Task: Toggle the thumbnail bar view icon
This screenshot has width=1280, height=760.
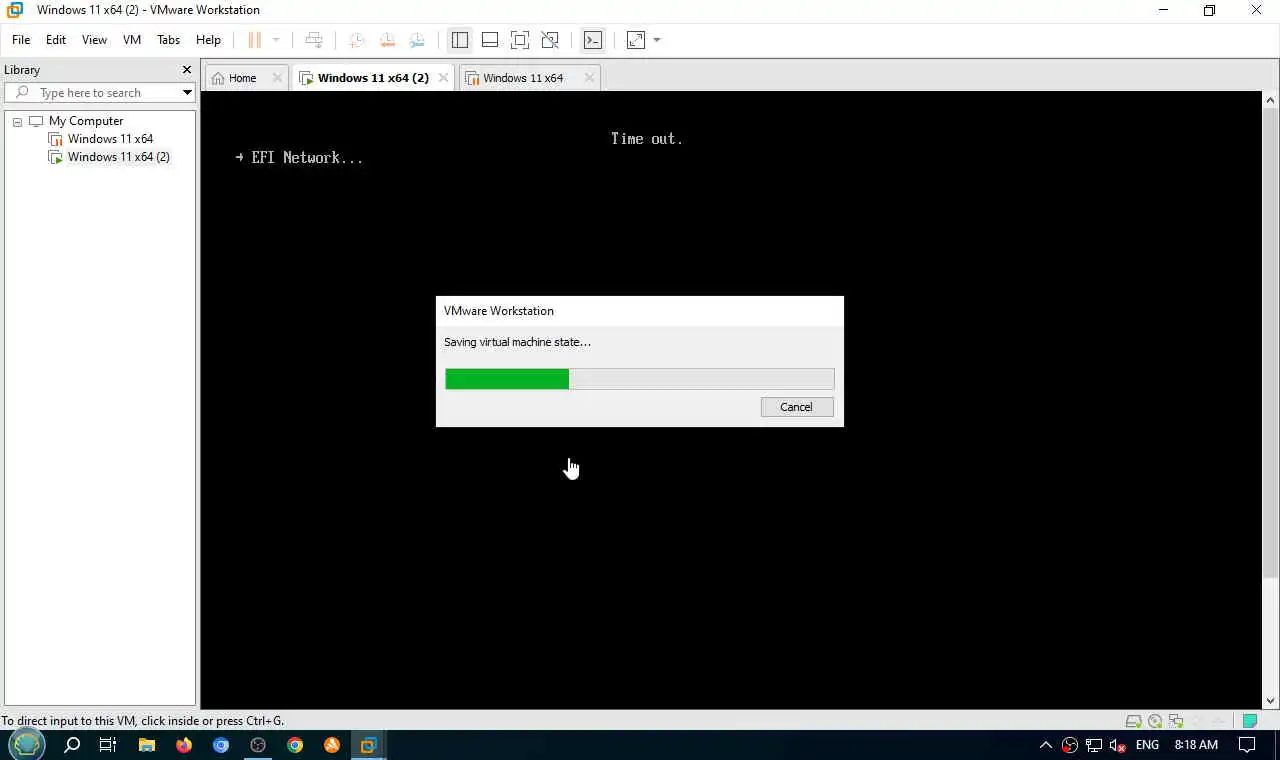Action: coord(490,40)
